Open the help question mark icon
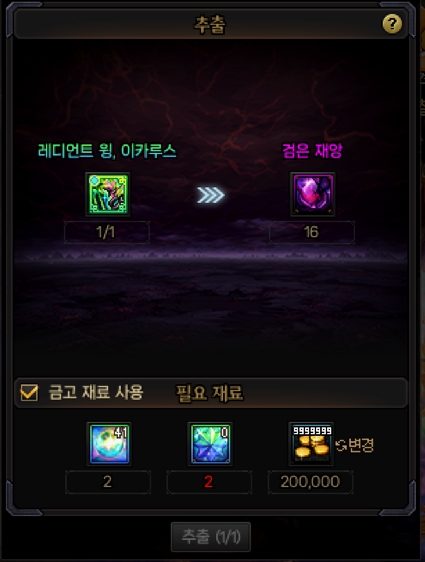The height and width of the screenshot is (562, 425). (x=392, y=24)
